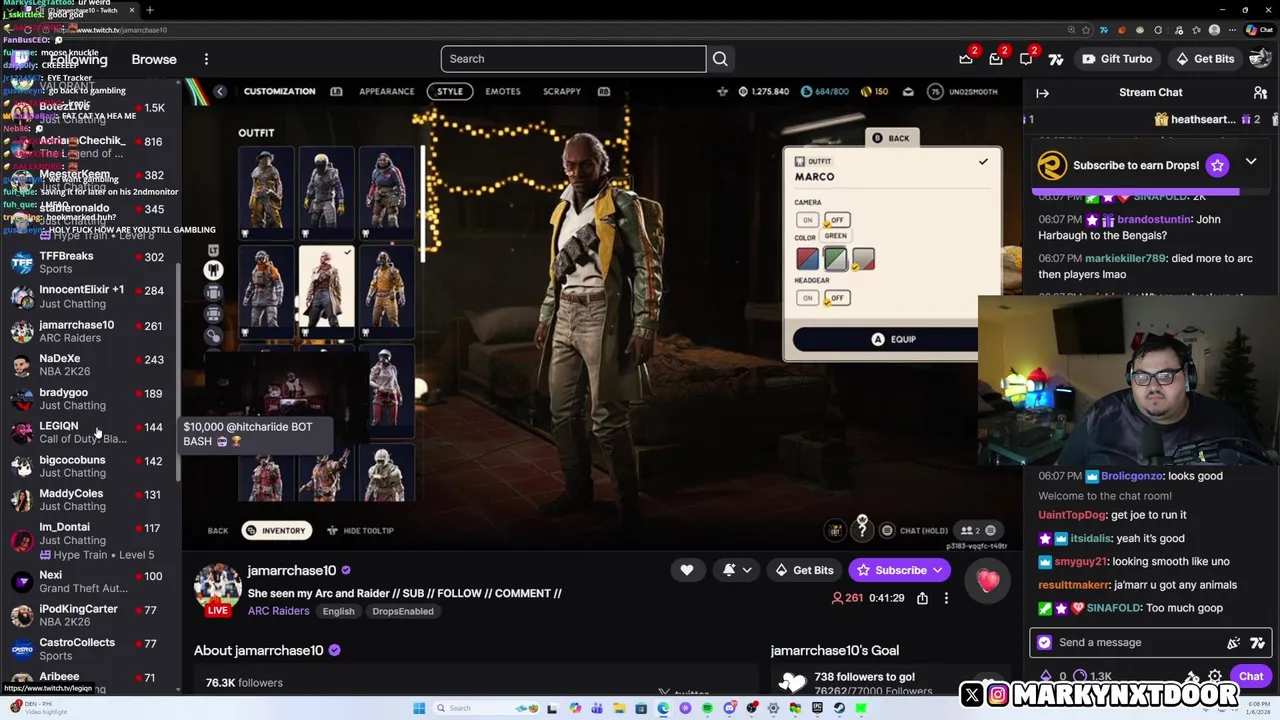Image resolution: width=1280 pixels, height=720 pixels.
Task: Collapse Stream Chat panel arrow
Action: tap(1042, 93)
